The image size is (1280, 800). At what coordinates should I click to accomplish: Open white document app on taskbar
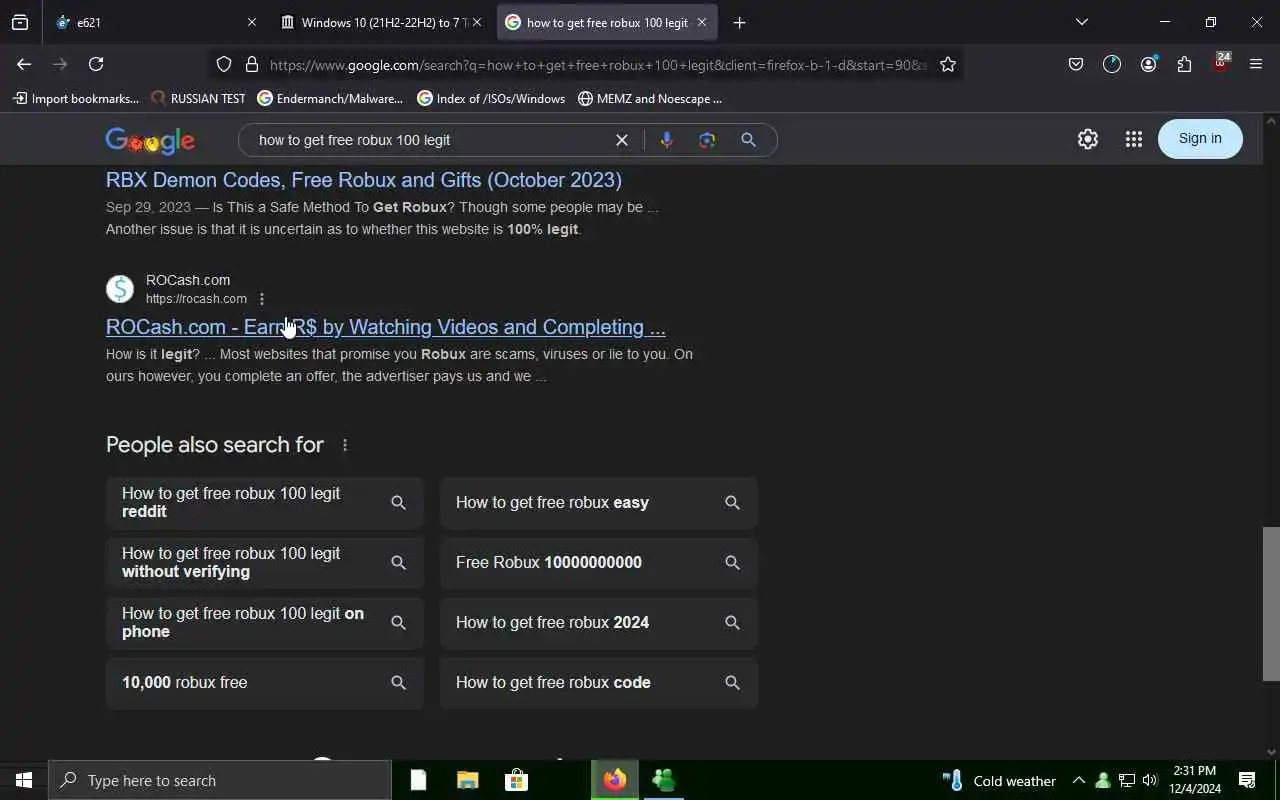pos(418,780)
